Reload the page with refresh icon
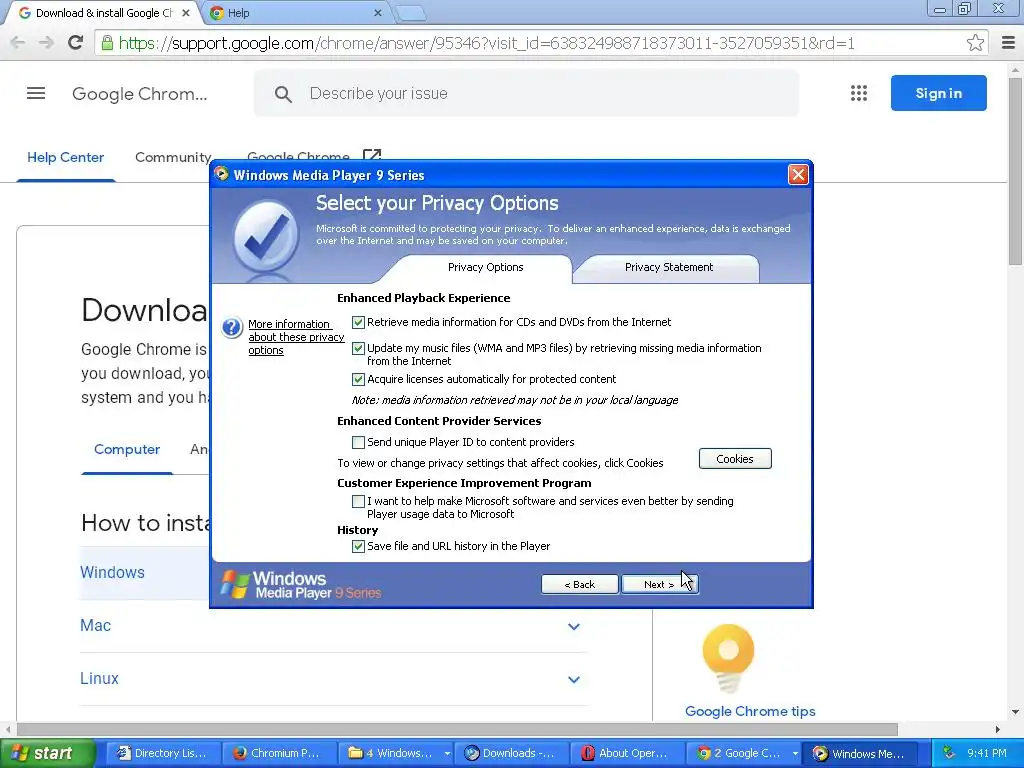Image resolution: width=1024 pixels, height=768 pixels. (x=76, y=43)
